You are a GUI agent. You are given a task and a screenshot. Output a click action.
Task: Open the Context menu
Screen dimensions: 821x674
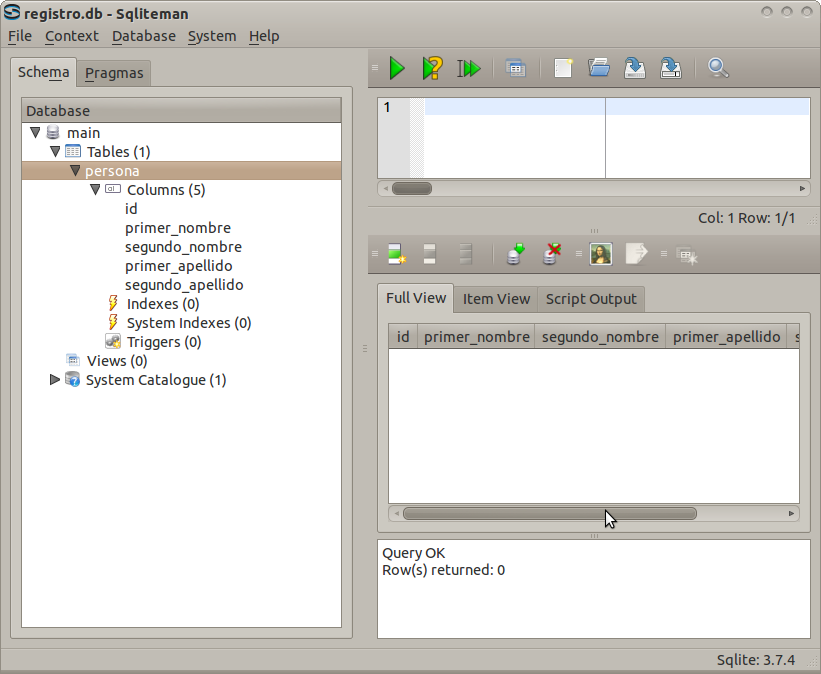(72, 36)
